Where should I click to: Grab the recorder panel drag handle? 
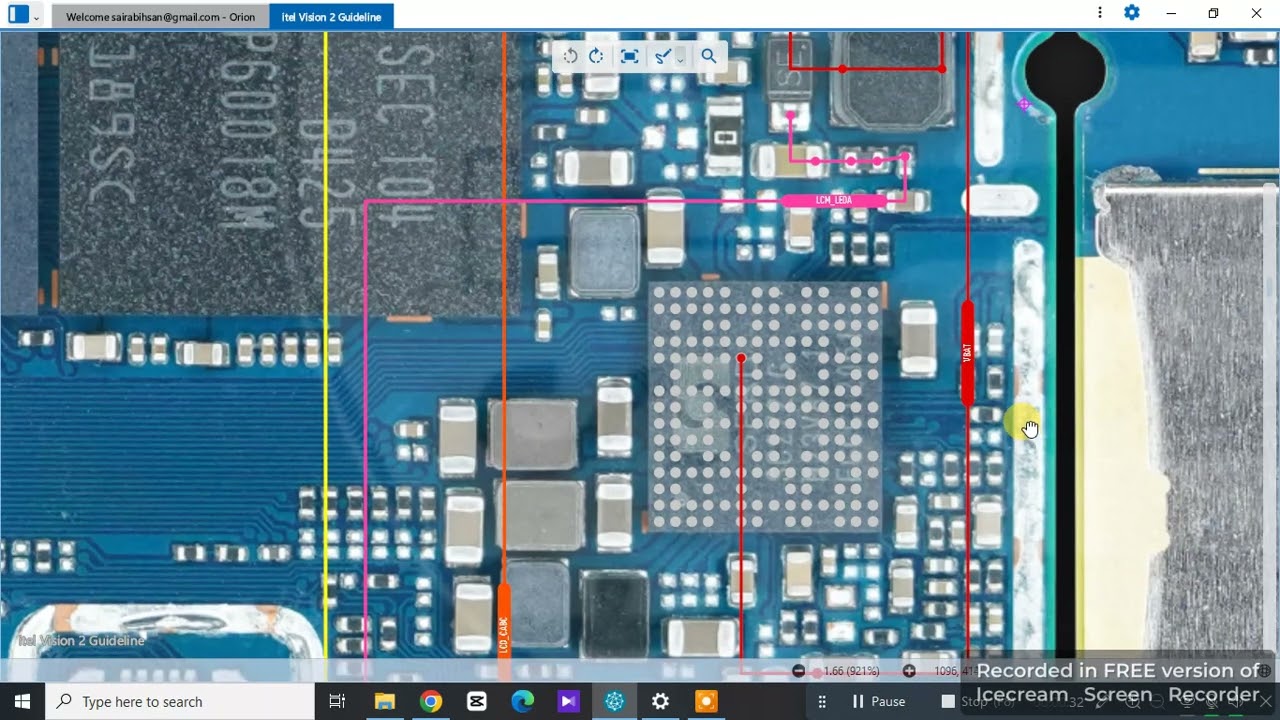[x=822, y=702]
